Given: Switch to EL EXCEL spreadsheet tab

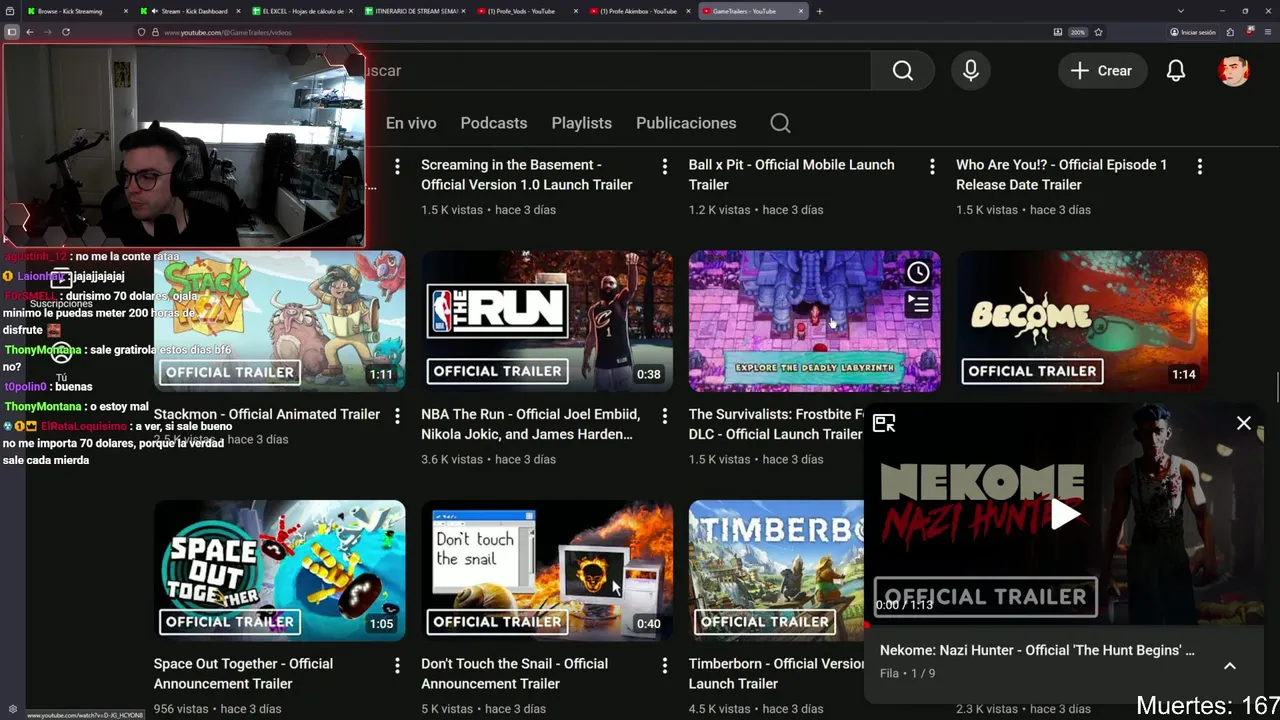Looking at the screenshot, I should point(303,11).
